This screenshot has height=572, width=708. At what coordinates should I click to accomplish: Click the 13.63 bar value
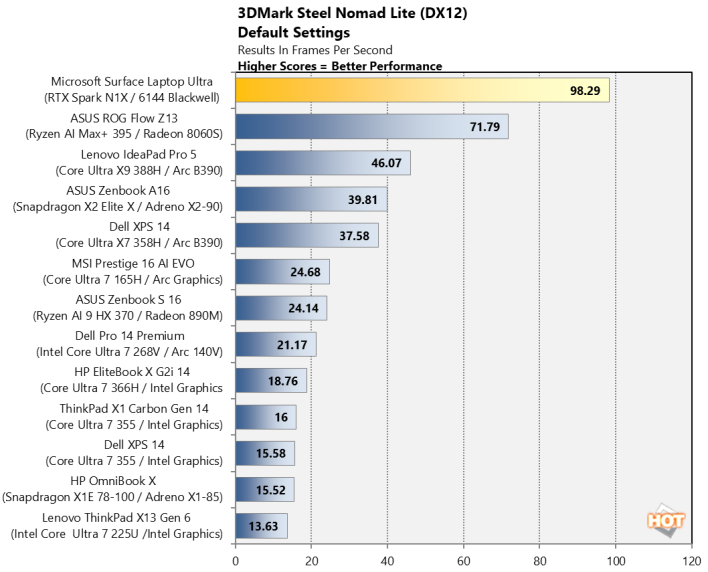coord(263,526)
